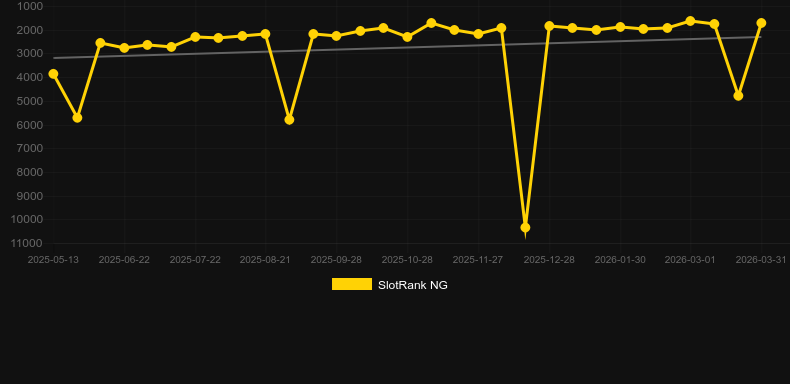Select the data point above the 2025-07-22 label

195,37
